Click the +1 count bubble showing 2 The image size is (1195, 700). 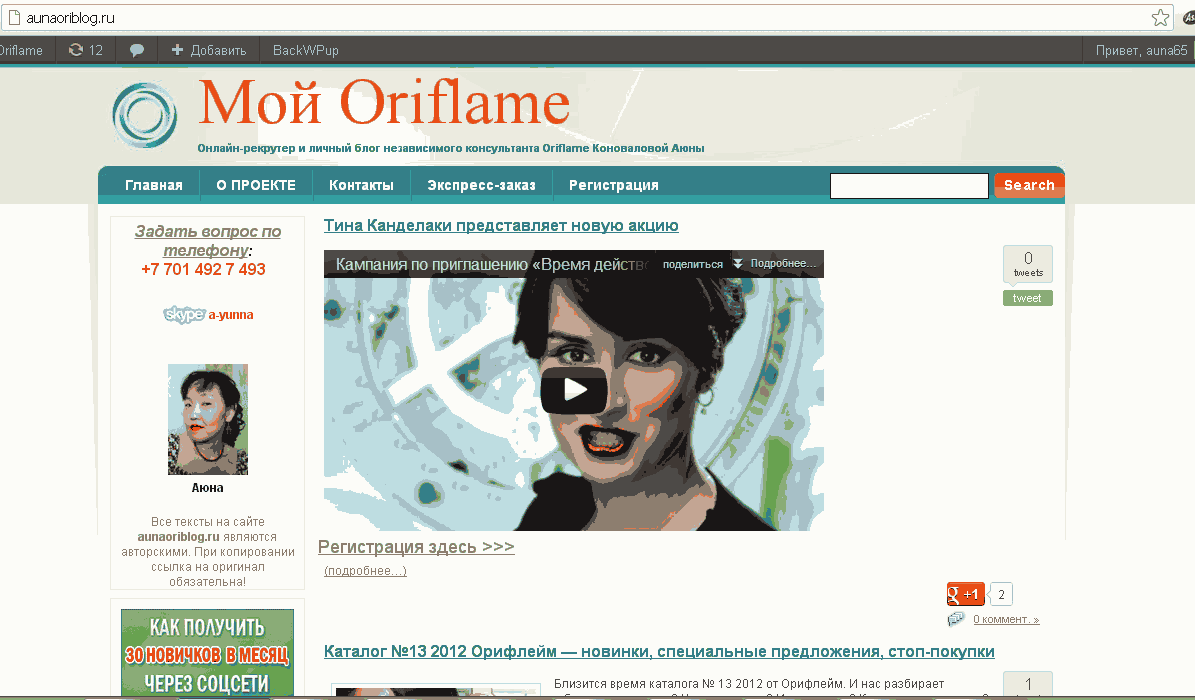tap(1001, 594)
